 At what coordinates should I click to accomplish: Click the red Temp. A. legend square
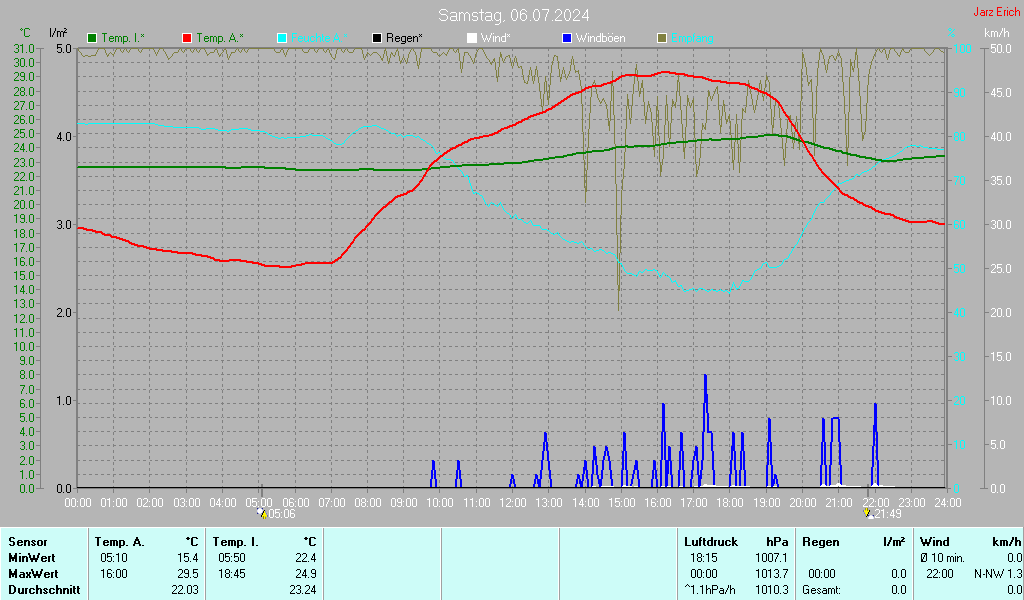coord(187,38)
